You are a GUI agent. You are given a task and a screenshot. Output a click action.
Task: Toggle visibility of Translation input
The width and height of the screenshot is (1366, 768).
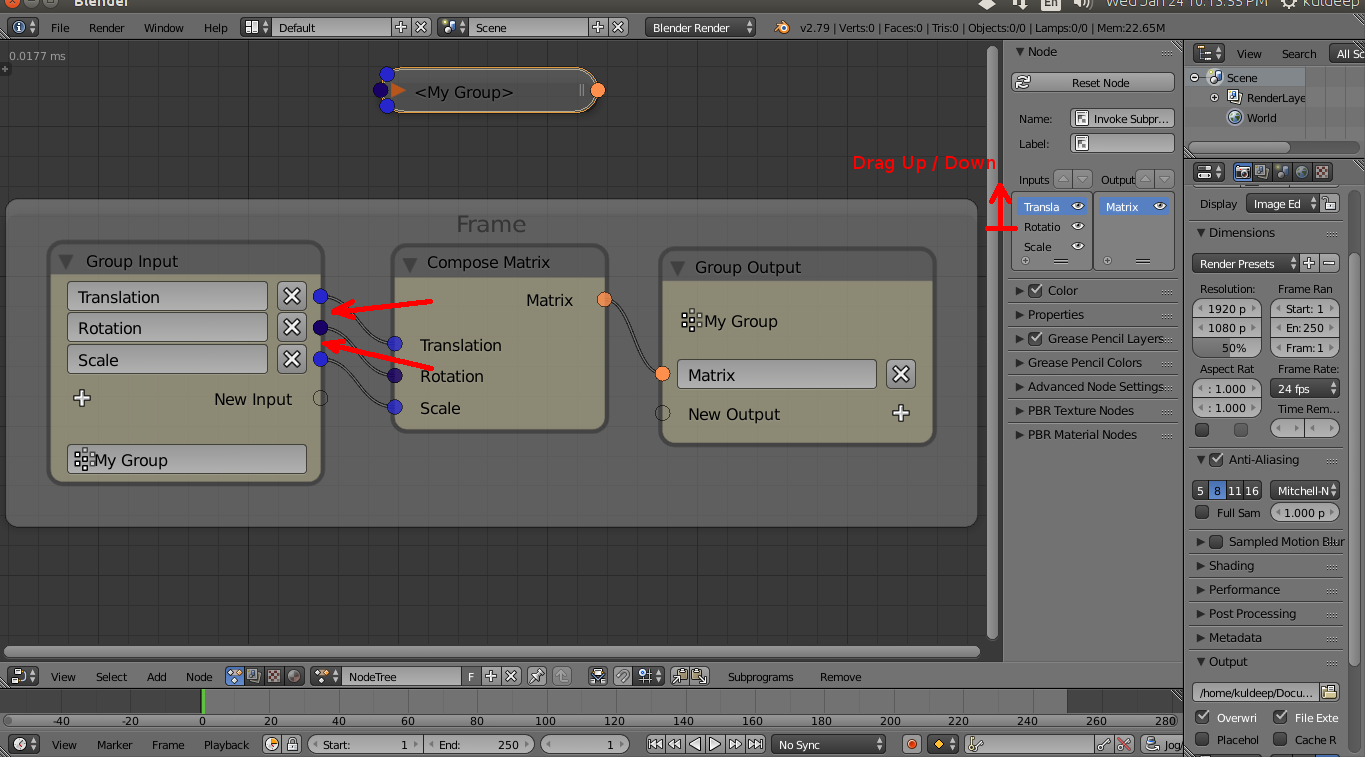1078,206
